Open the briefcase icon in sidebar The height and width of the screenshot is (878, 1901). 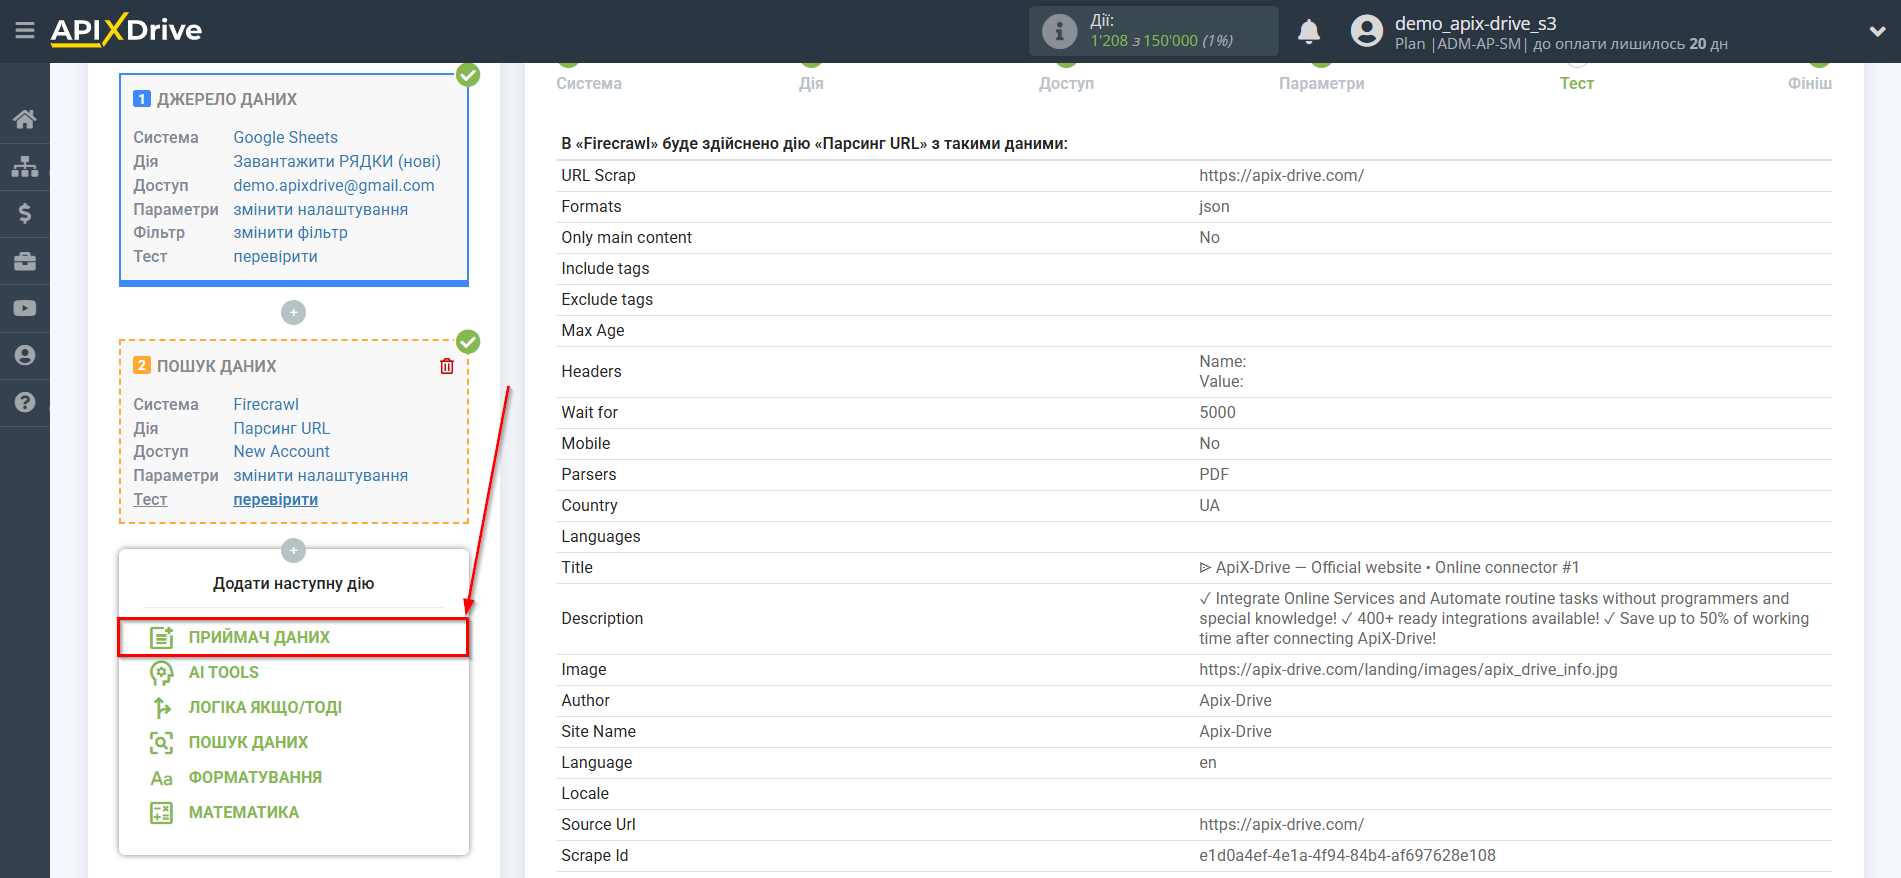[x=25, y=261]
